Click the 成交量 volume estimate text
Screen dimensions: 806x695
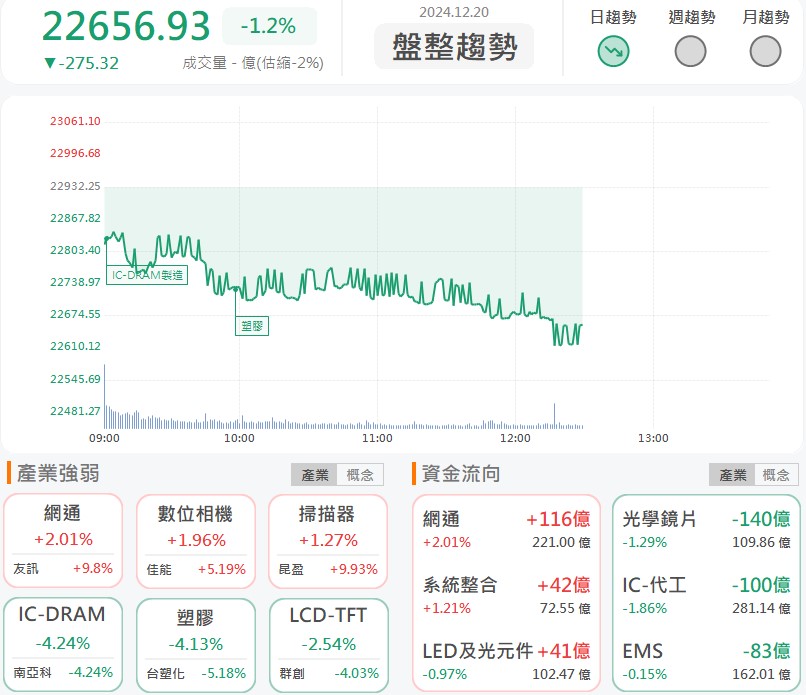[253, 63]
